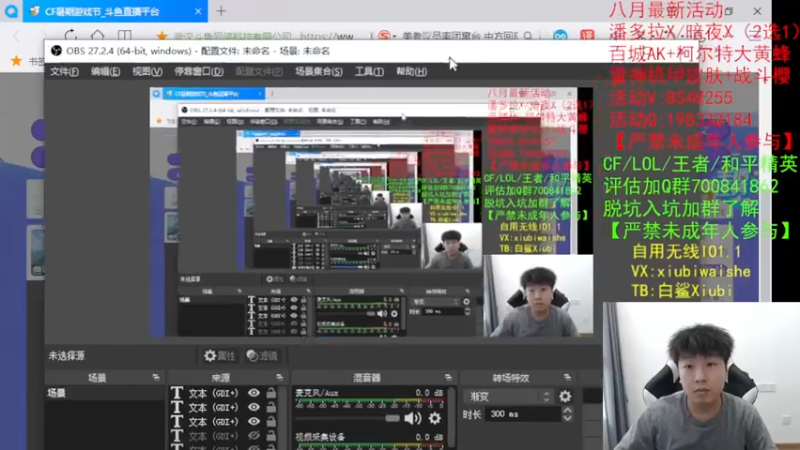Reload the browser page
Viewport: 800px width, 450px height.
(70, 35)
